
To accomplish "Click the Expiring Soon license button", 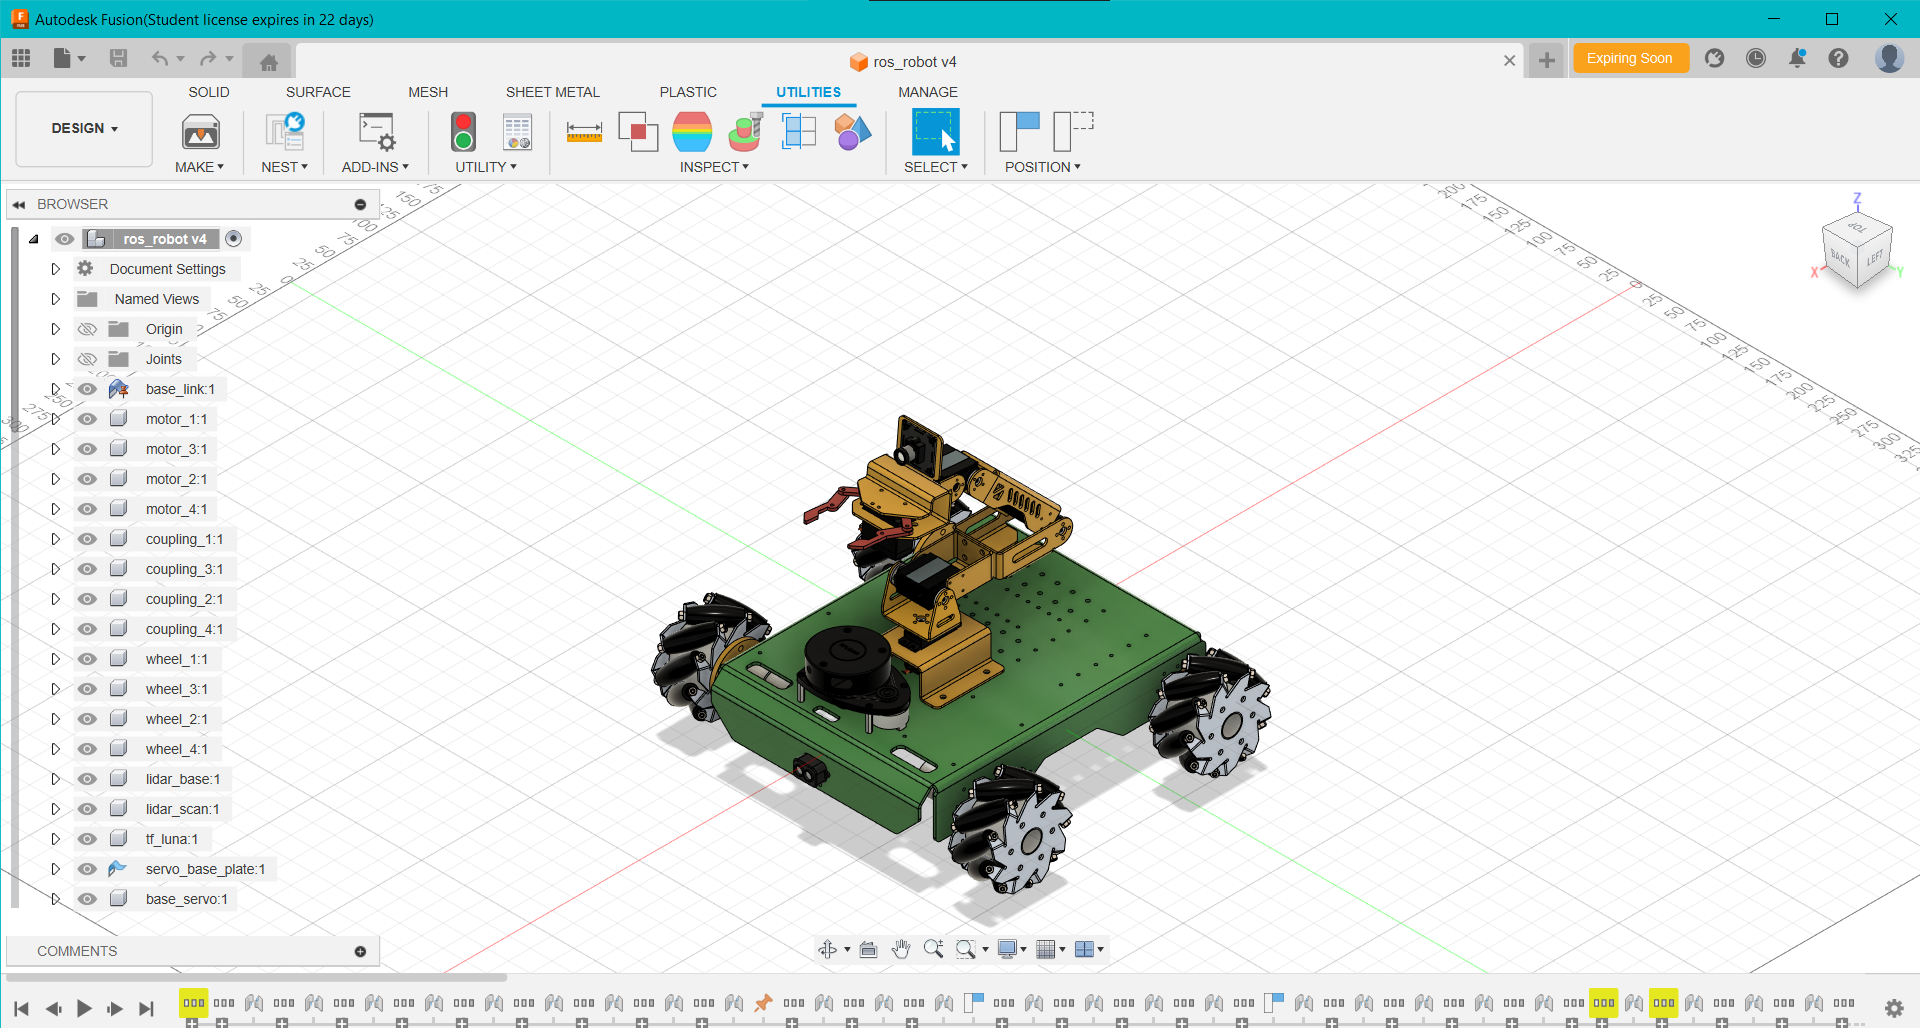I will [1630, 58].
